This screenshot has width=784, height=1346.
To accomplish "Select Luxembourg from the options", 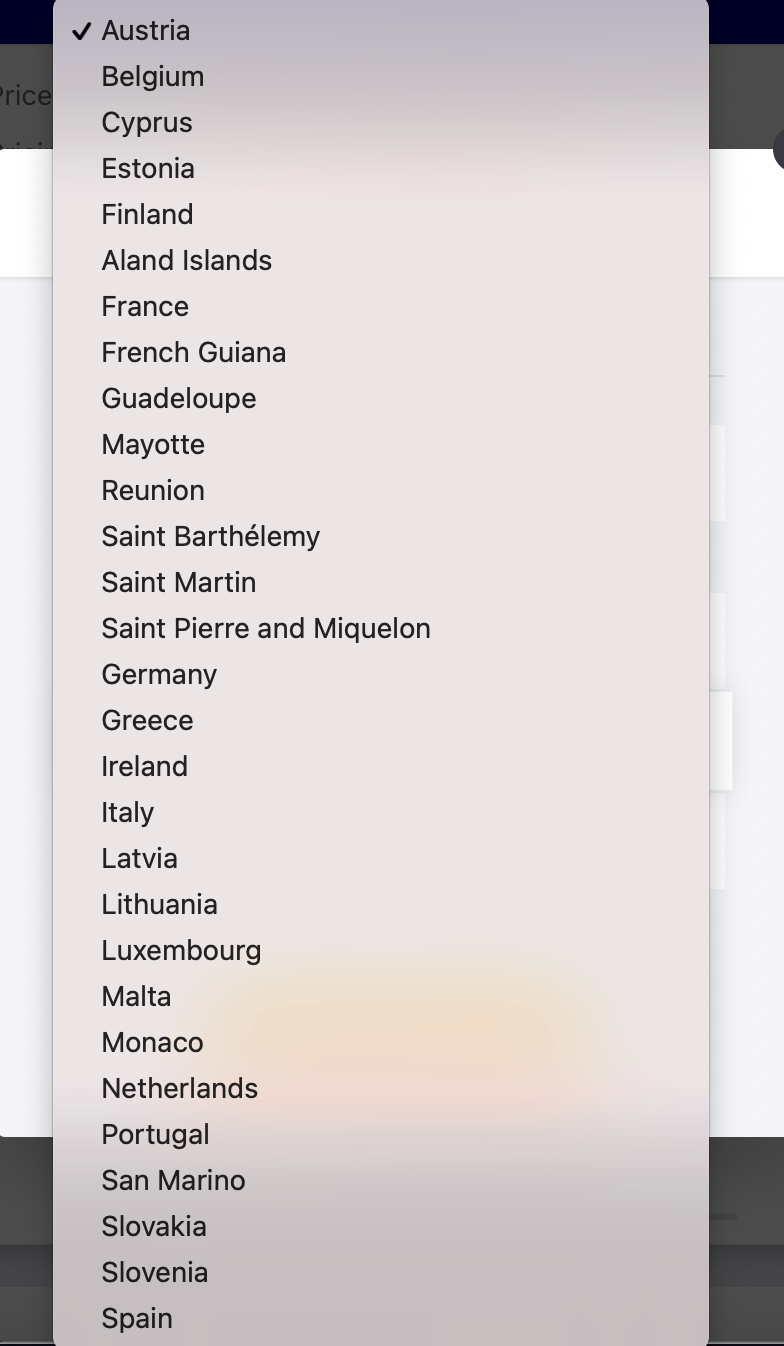I will tap(181, 951).
